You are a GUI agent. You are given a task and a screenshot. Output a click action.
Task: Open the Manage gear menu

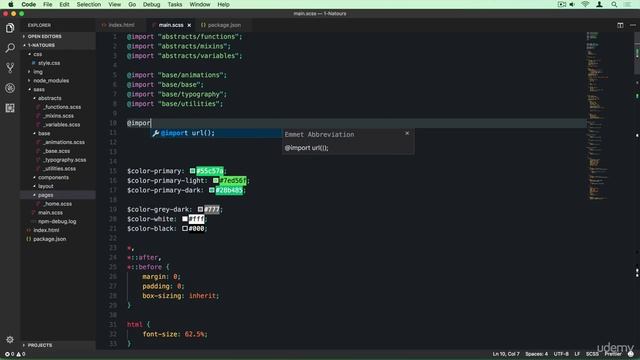click(x=10, y=339)
